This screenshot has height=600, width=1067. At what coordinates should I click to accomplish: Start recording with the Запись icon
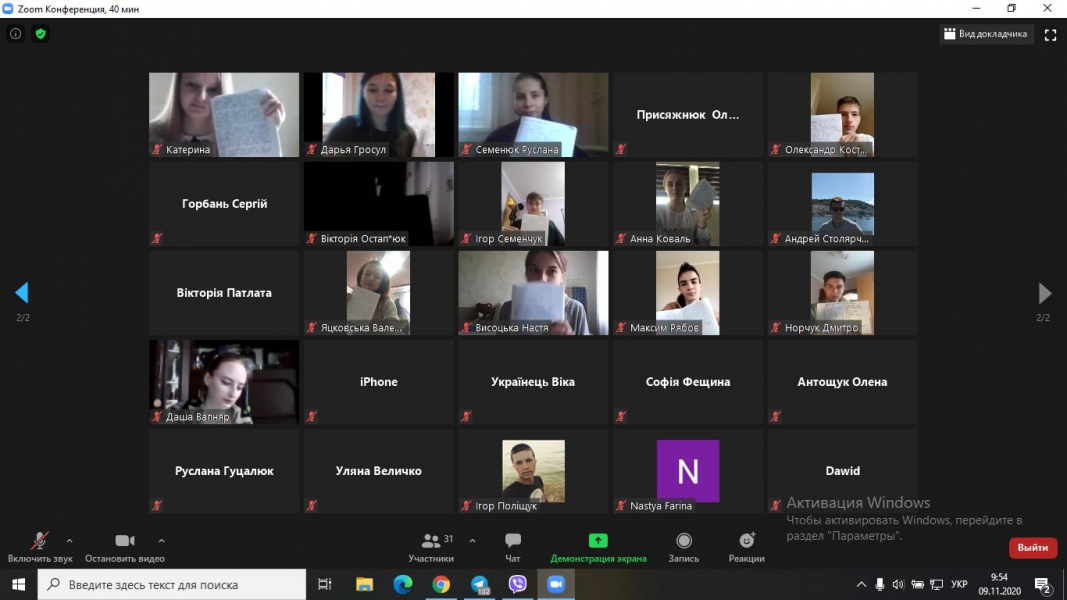[x=683, y=541]
